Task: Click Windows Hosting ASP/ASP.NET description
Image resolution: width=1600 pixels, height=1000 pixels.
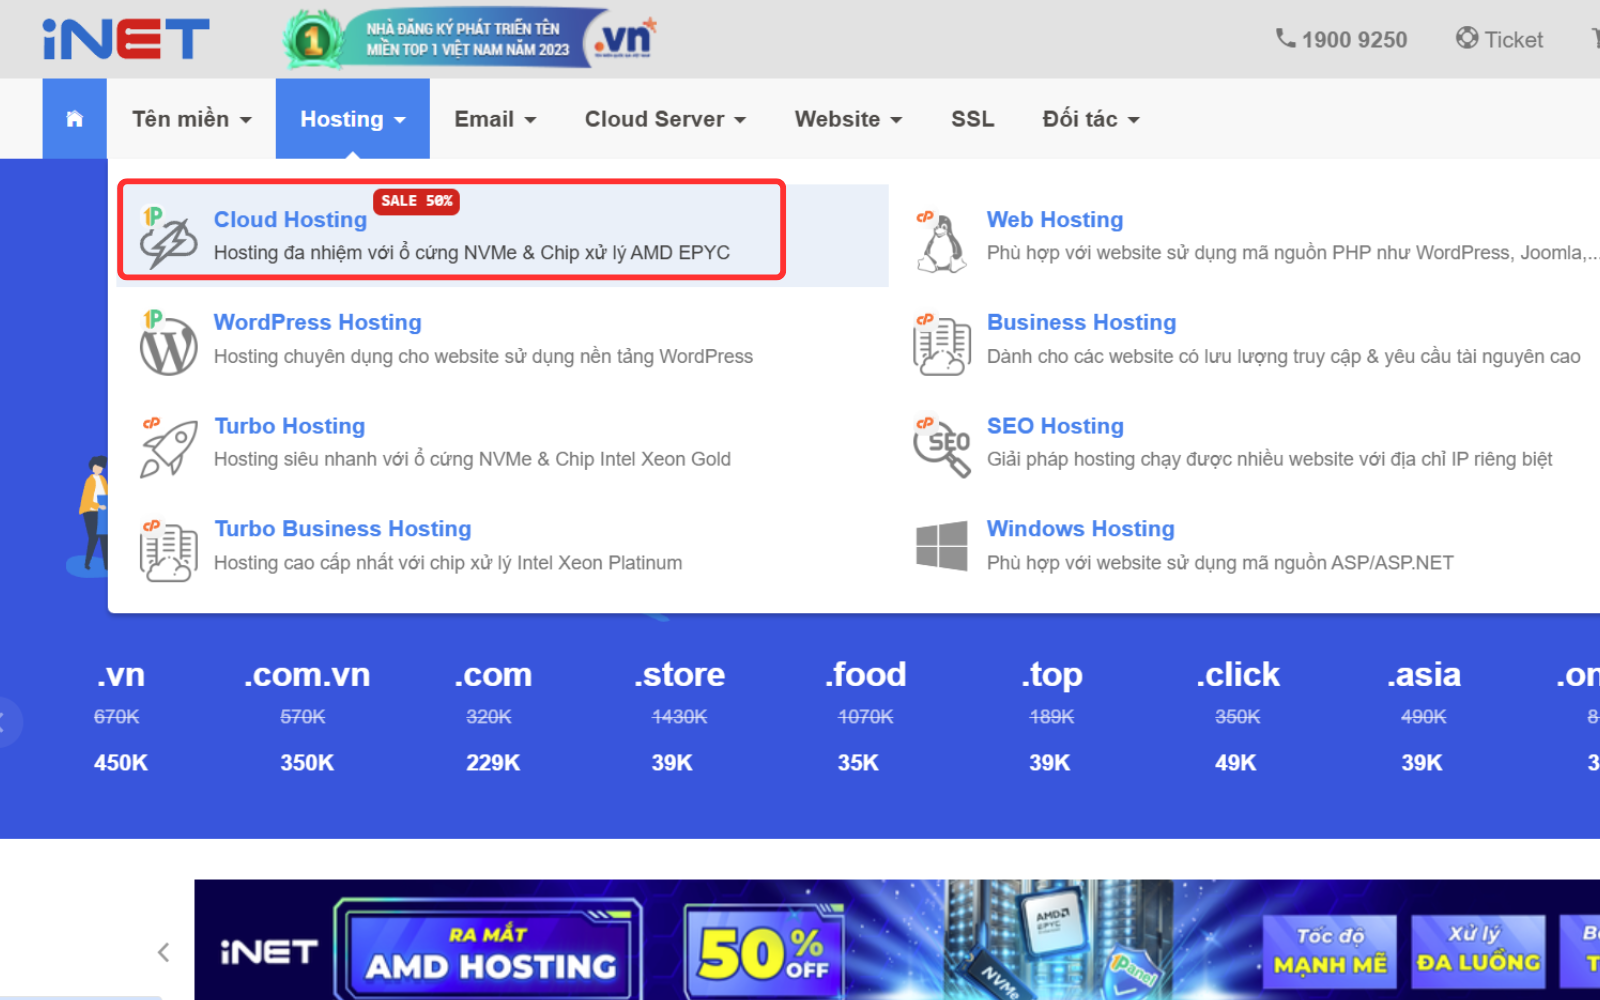Action: tap(1220, 563)
